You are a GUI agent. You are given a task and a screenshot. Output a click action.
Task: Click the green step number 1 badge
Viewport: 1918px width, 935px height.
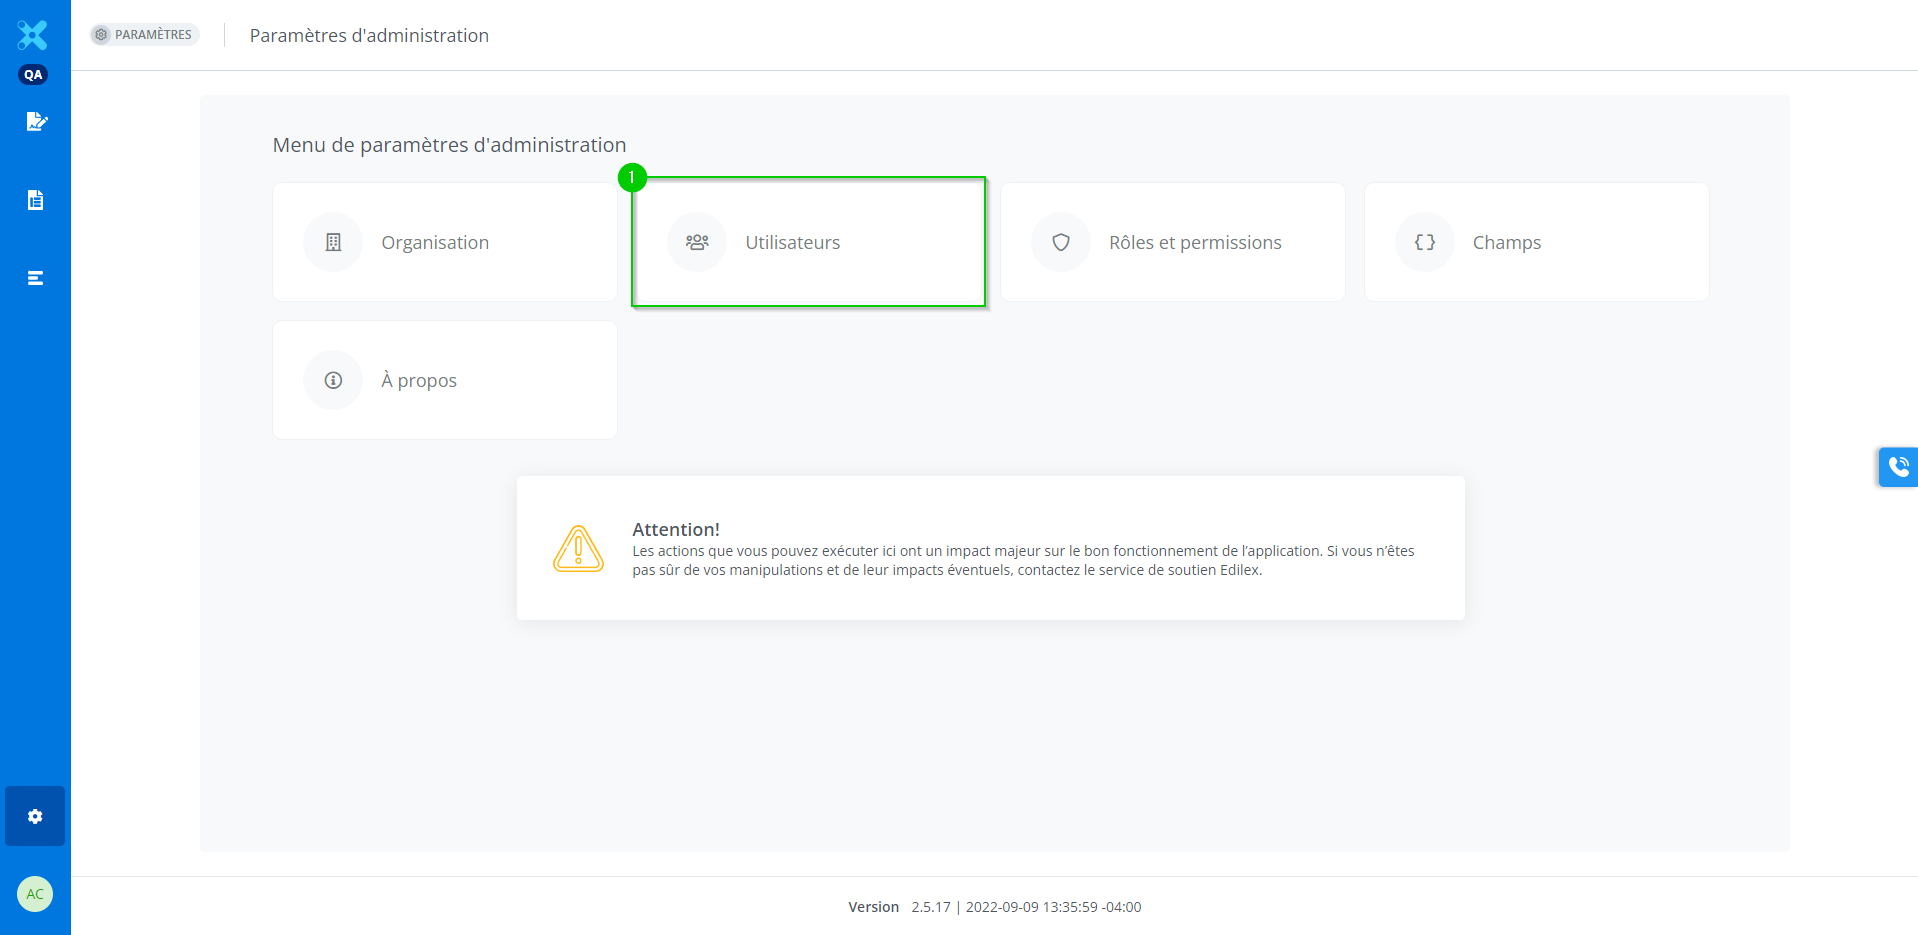632,178
